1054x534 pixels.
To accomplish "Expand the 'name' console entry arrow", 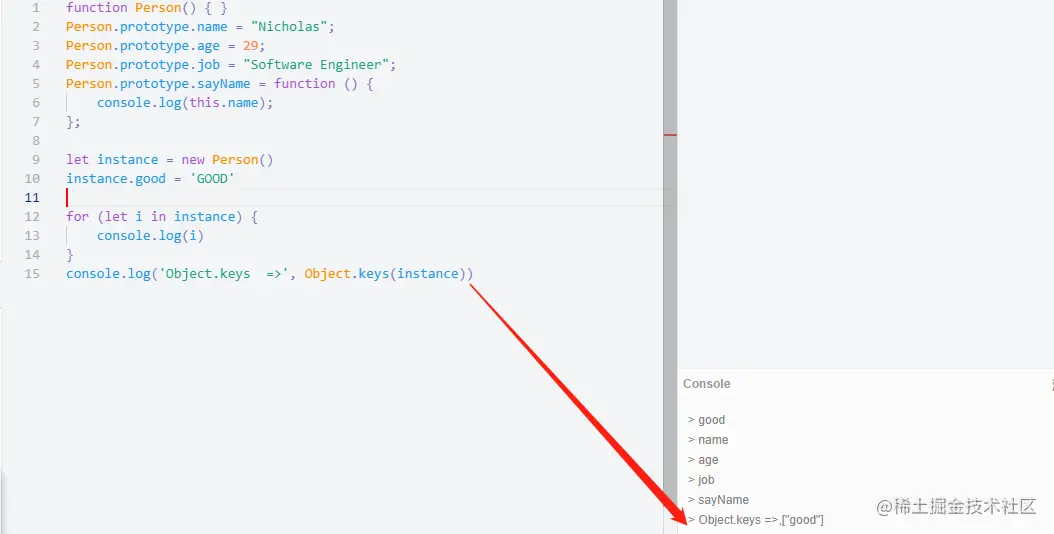I will 691,440.
